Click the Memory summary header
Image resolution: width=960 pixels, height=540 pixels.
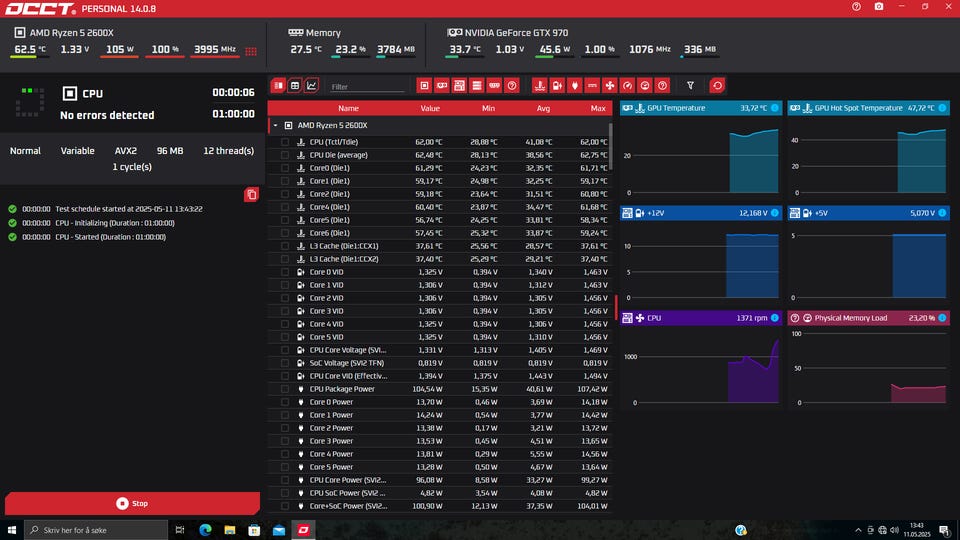tap(314, 32)
